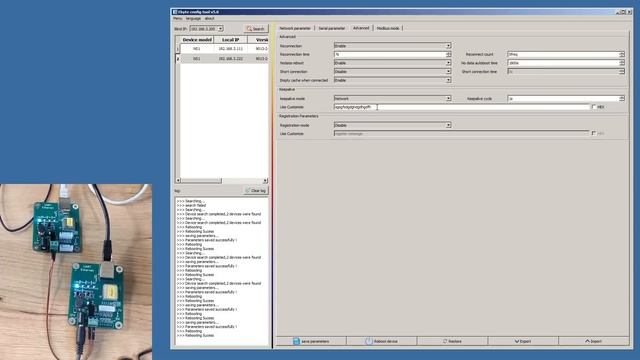This screenshot has width=640, height=360.
Task: Click the Reboot device button
Action: click(x=382, y=341)
